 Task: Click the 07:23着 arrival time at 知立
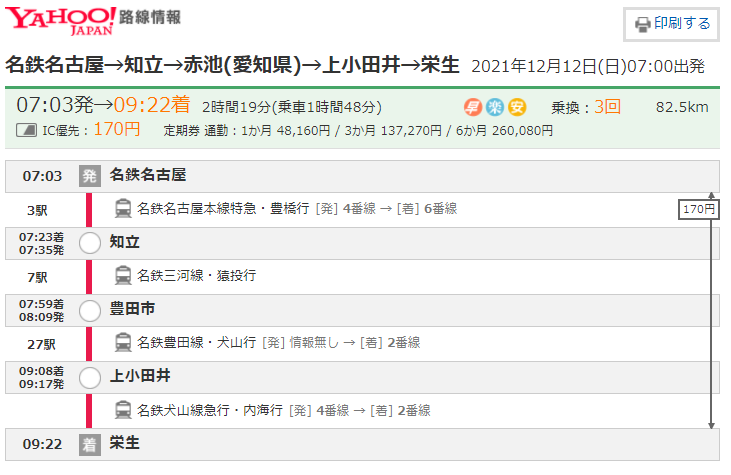coord(41,237)
